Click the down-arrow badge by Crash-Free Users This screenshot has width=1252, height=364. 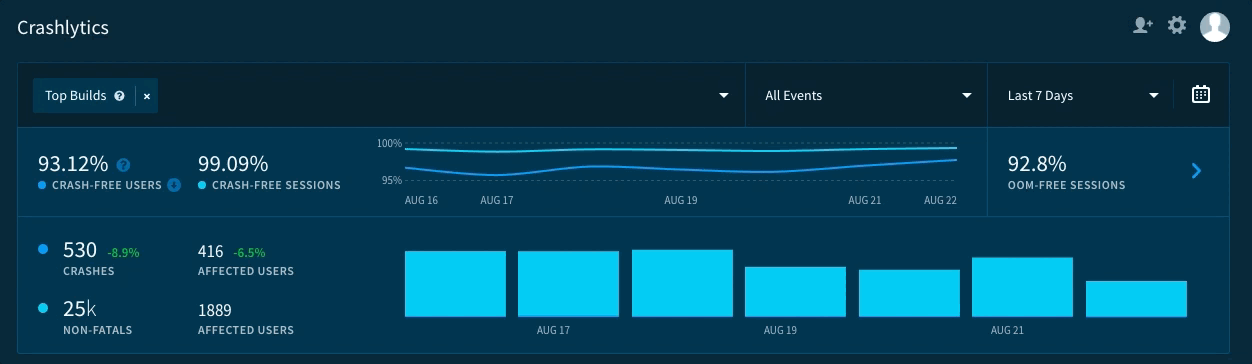pos(174,185)
